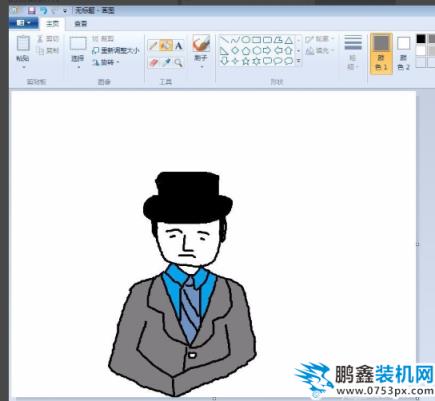Switch to the View ribbon tab
435x401 pixels.
(80, 24)
